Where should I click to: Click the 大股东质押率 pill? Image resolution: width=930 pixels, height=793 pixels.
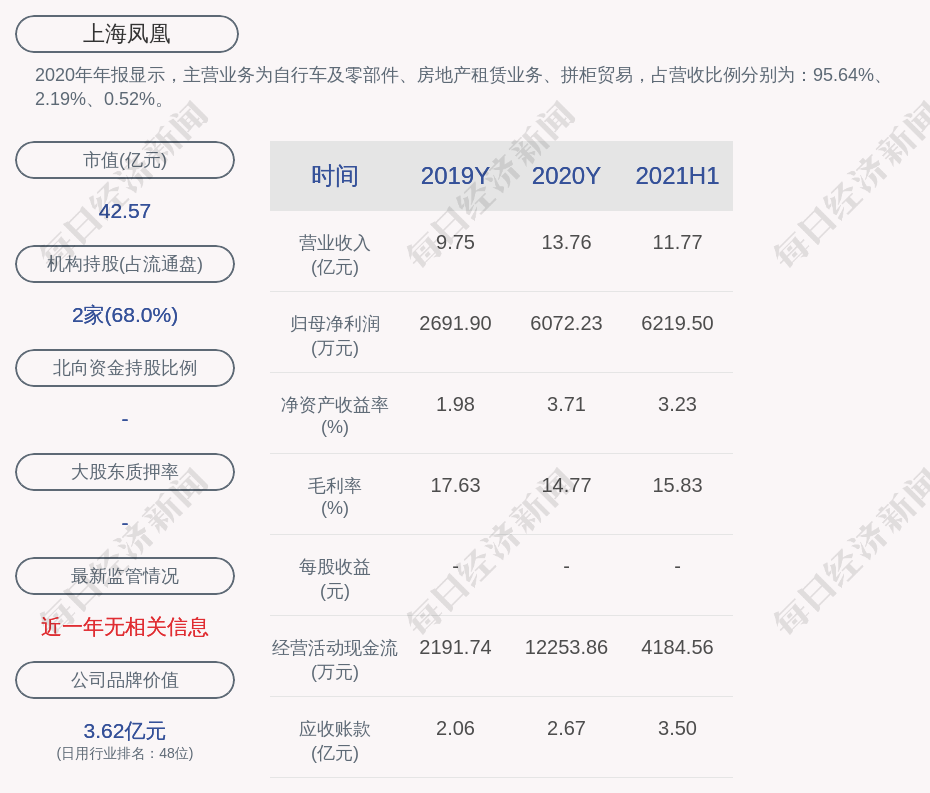coord(125,472)
